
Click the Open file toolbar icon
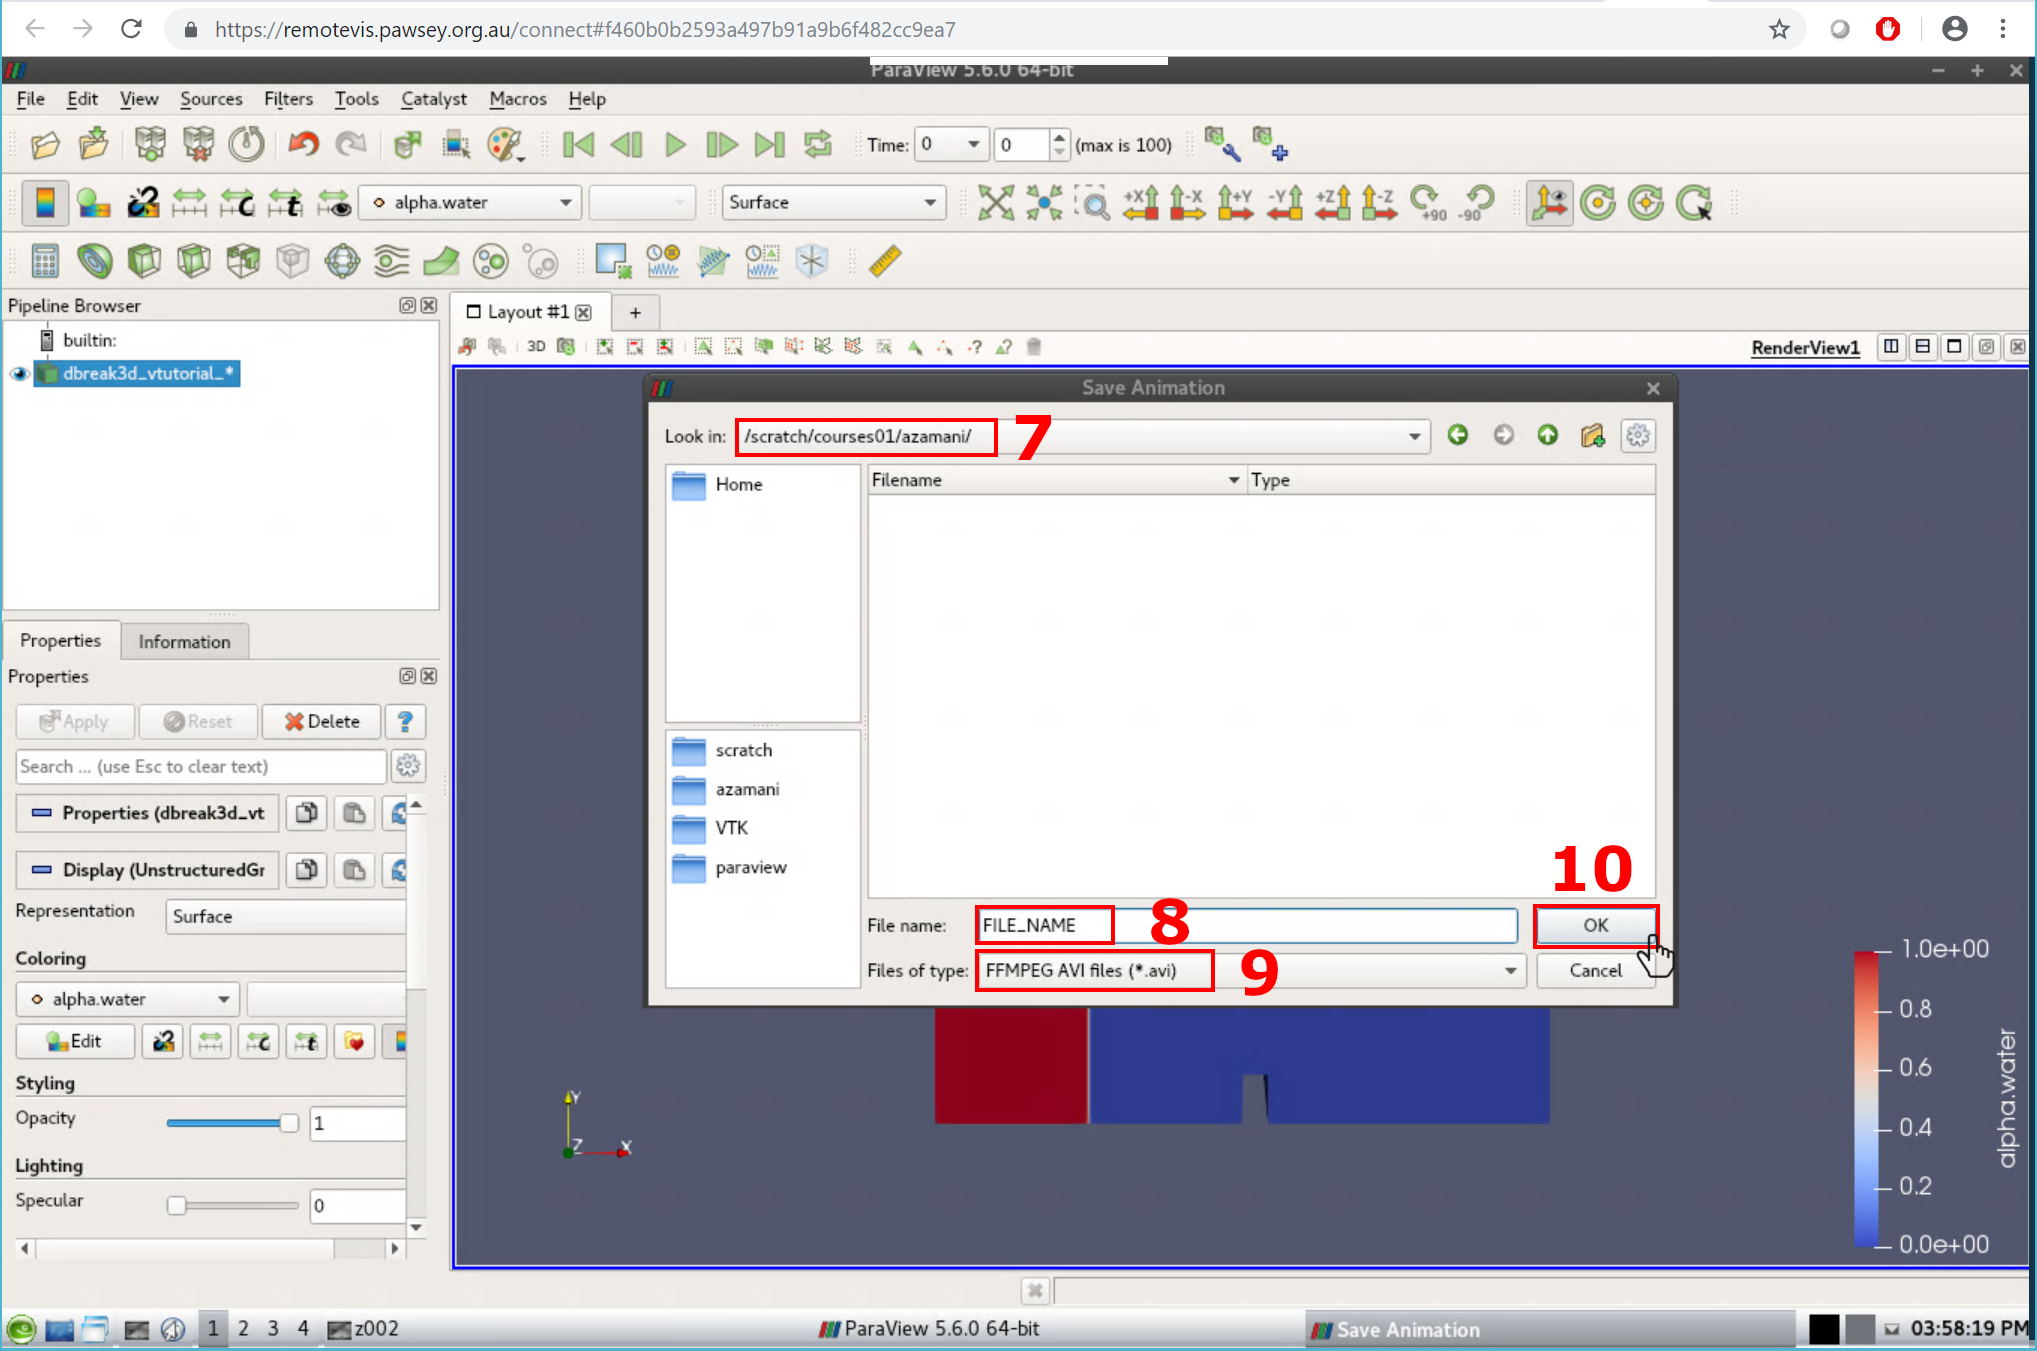click(x=45, y=145)
